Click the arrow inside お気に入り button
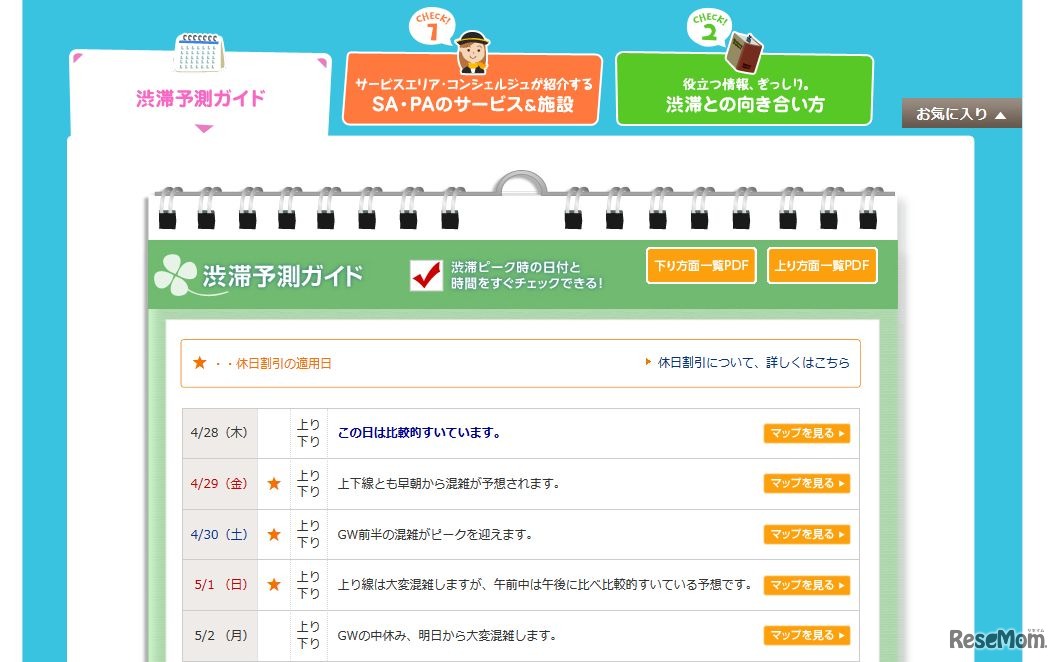 (x=1000, y=113)
